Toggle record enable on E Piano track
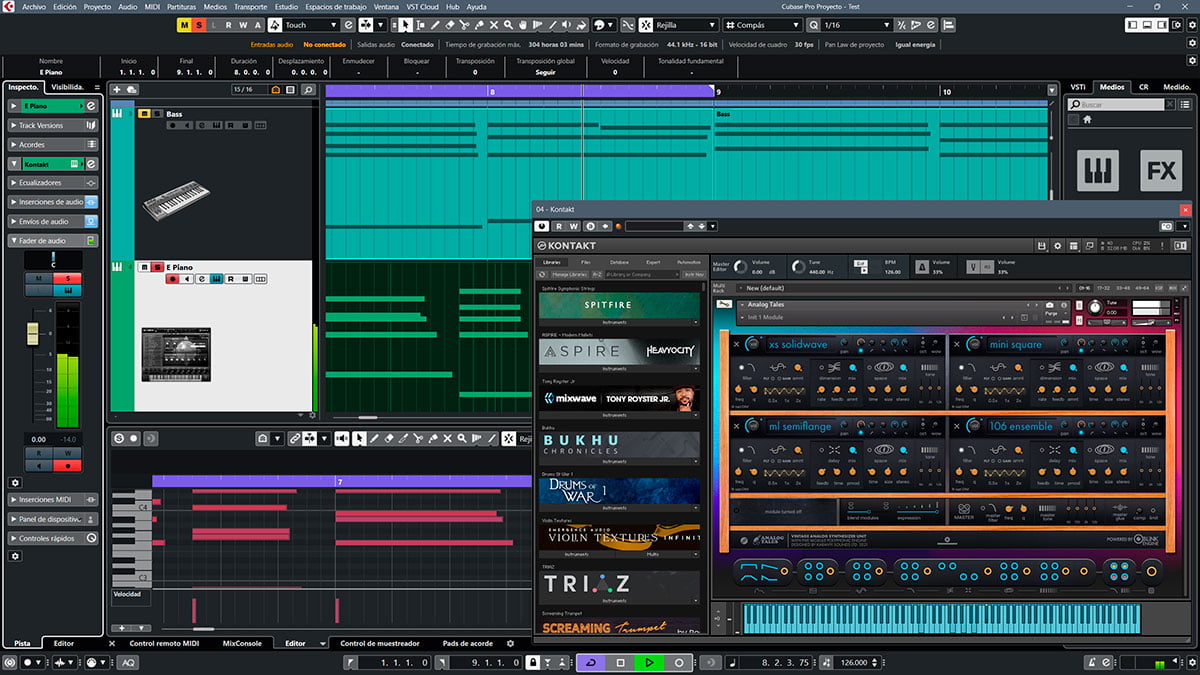 [x=173, y=279]
